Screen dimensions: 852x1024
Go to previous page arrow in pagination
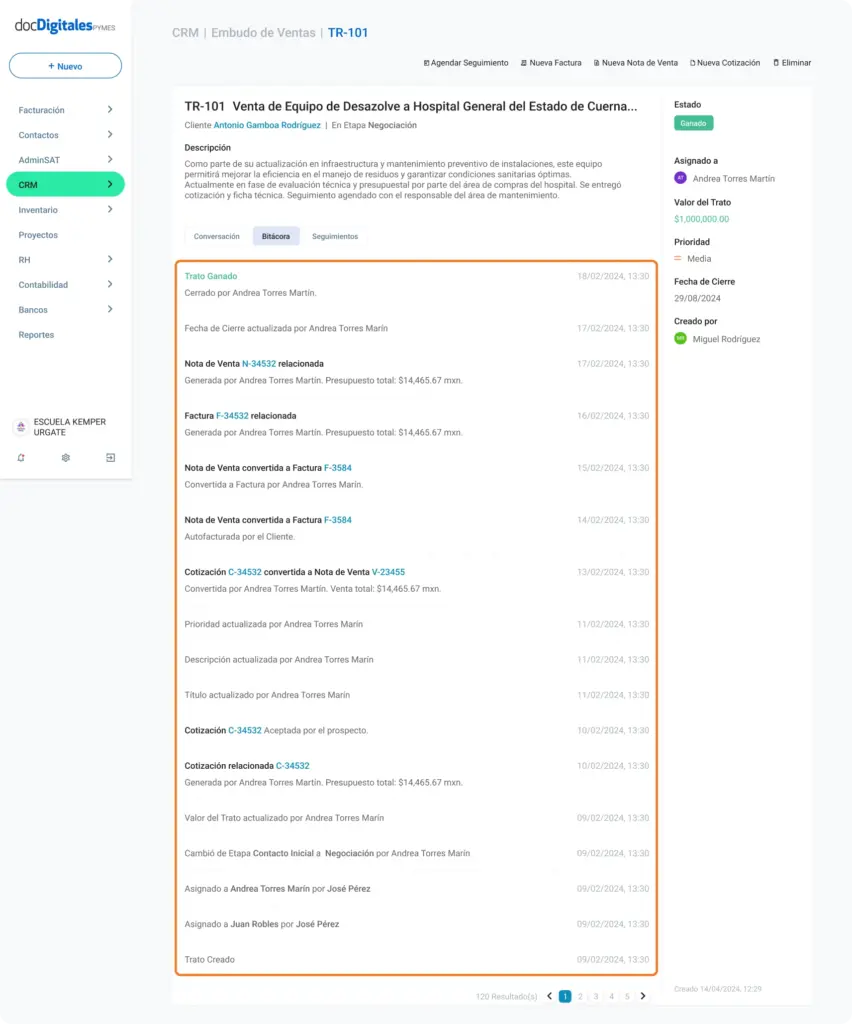[x=550, y=996]
